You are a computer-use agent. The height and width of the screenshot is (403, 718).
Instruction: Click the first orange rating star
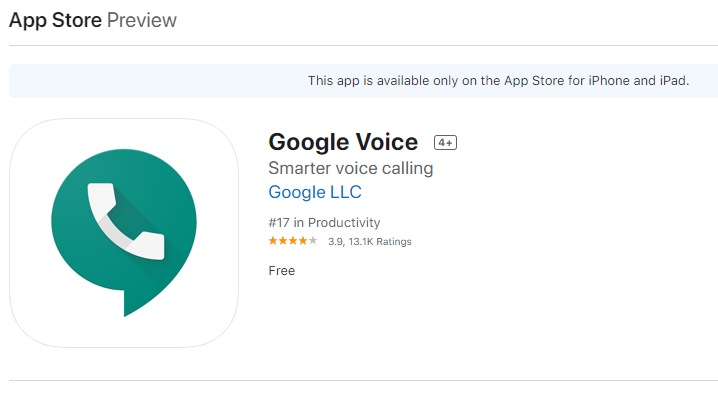click(x=273, y=241)
